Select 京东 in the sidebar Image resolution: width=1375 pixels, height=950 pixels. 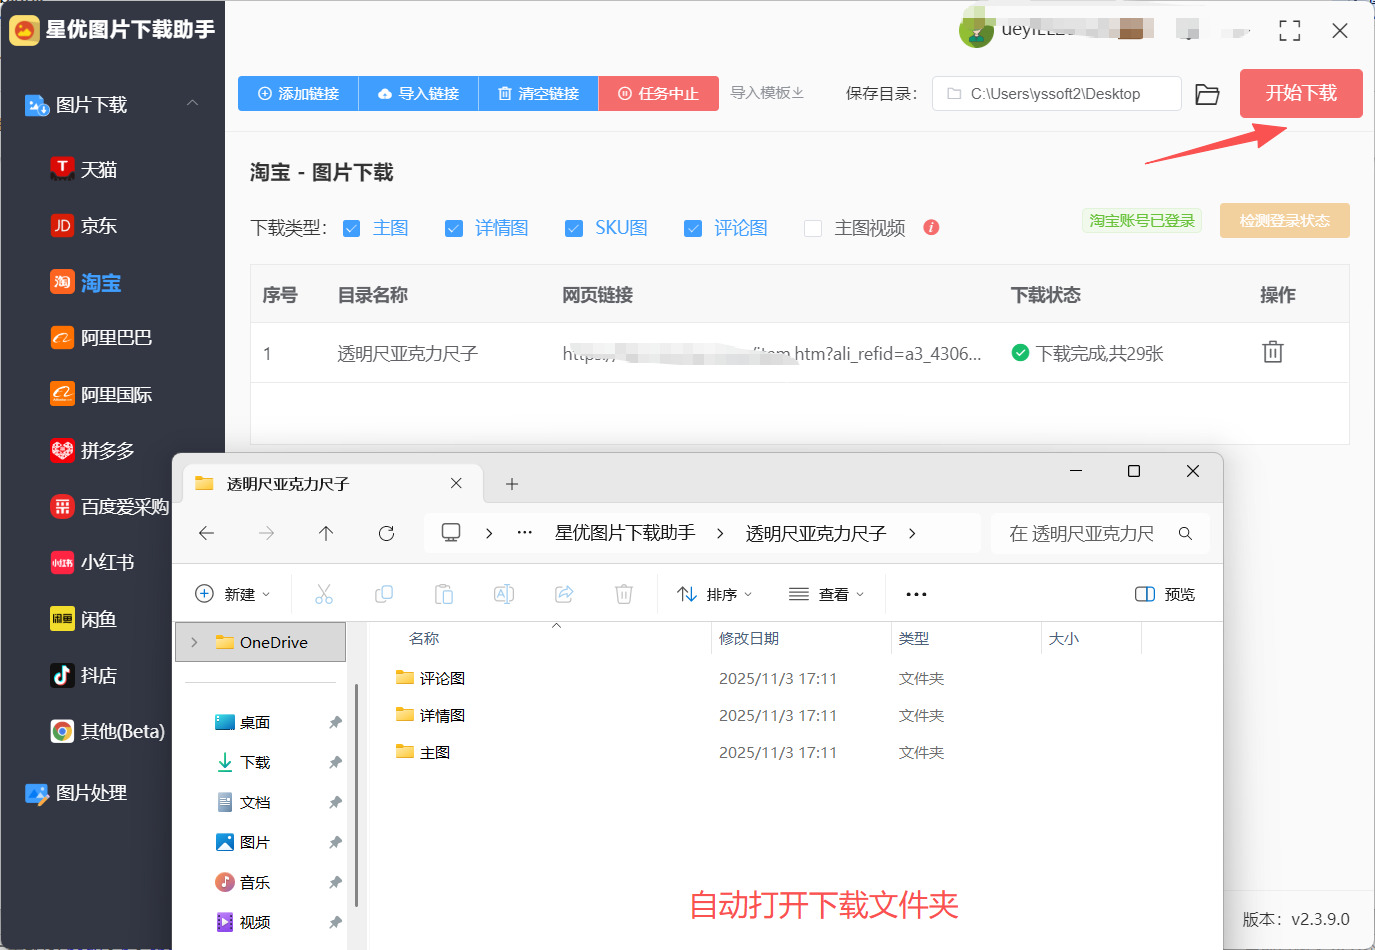pyautogui.click(x=84, y=226)
